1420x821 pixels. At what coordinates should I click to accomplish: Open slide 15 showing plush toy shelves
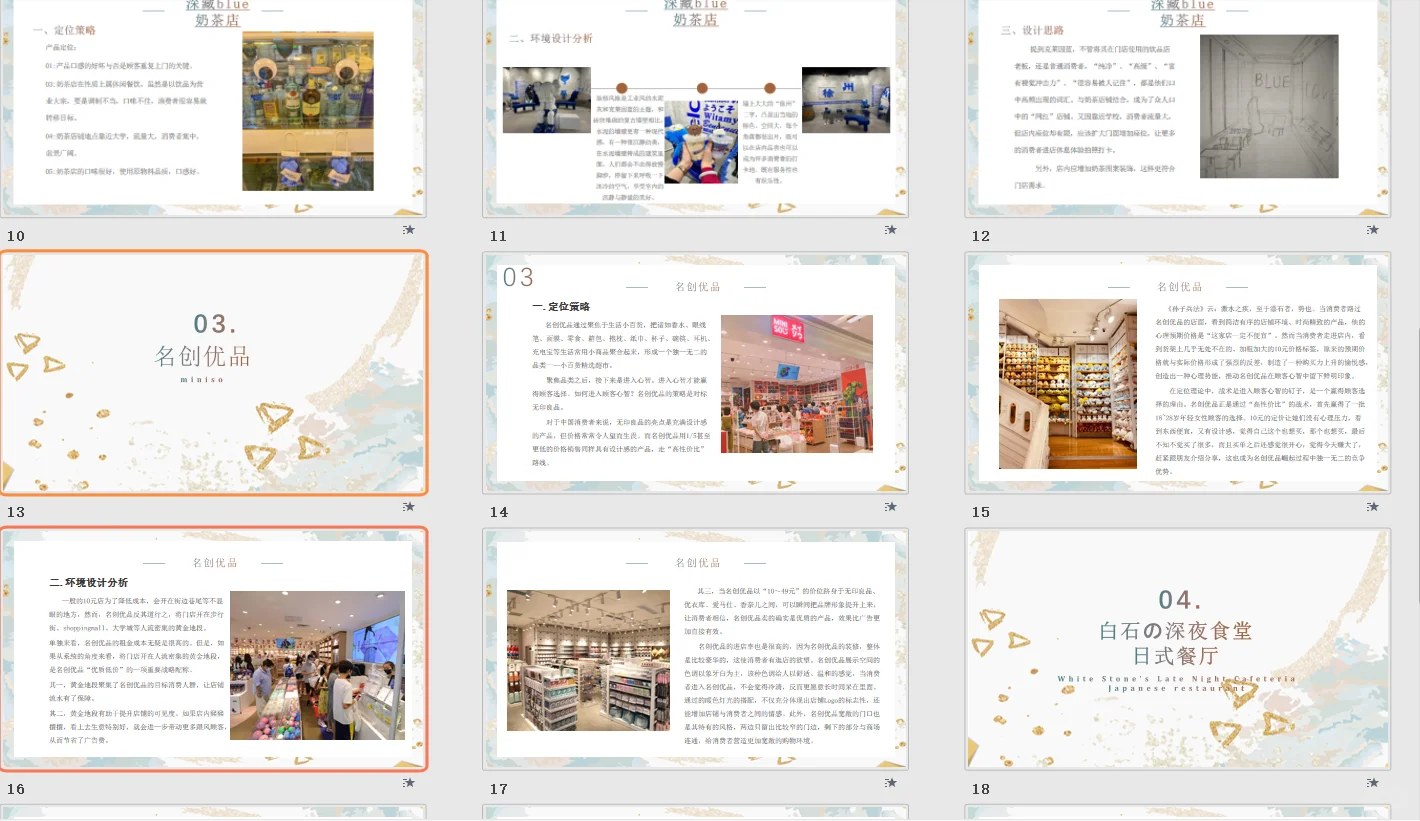(x=1176, y=373)
